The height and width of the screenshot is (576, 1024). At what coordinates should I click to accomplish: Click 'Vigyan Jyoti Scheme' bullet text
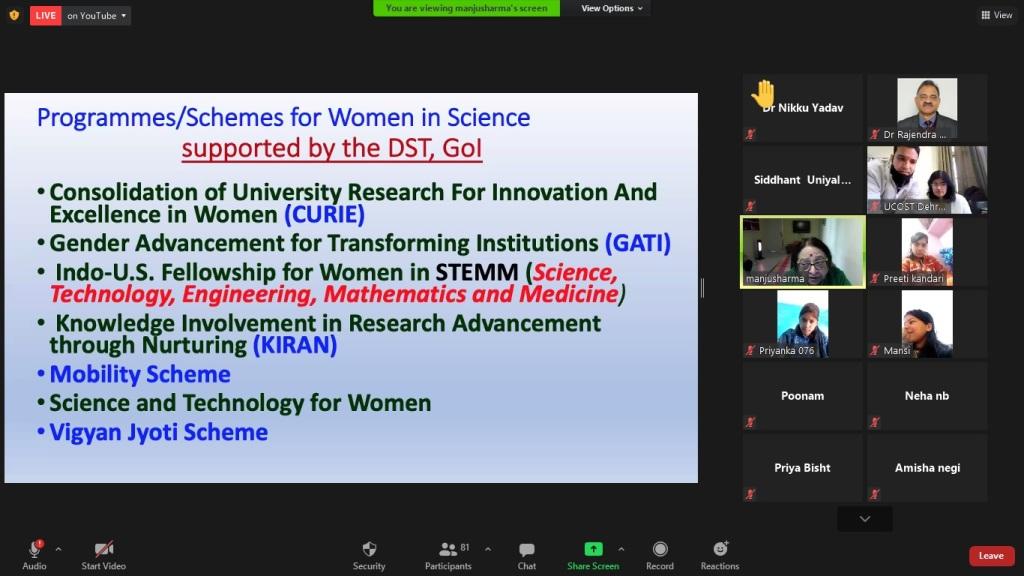point(159,432)
